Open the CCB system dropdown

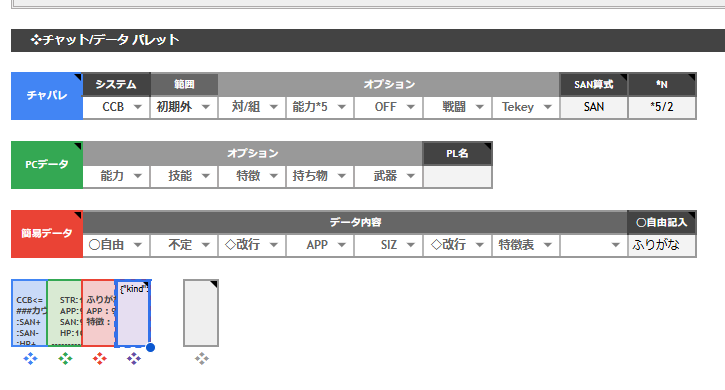click(x=138, y=107)
